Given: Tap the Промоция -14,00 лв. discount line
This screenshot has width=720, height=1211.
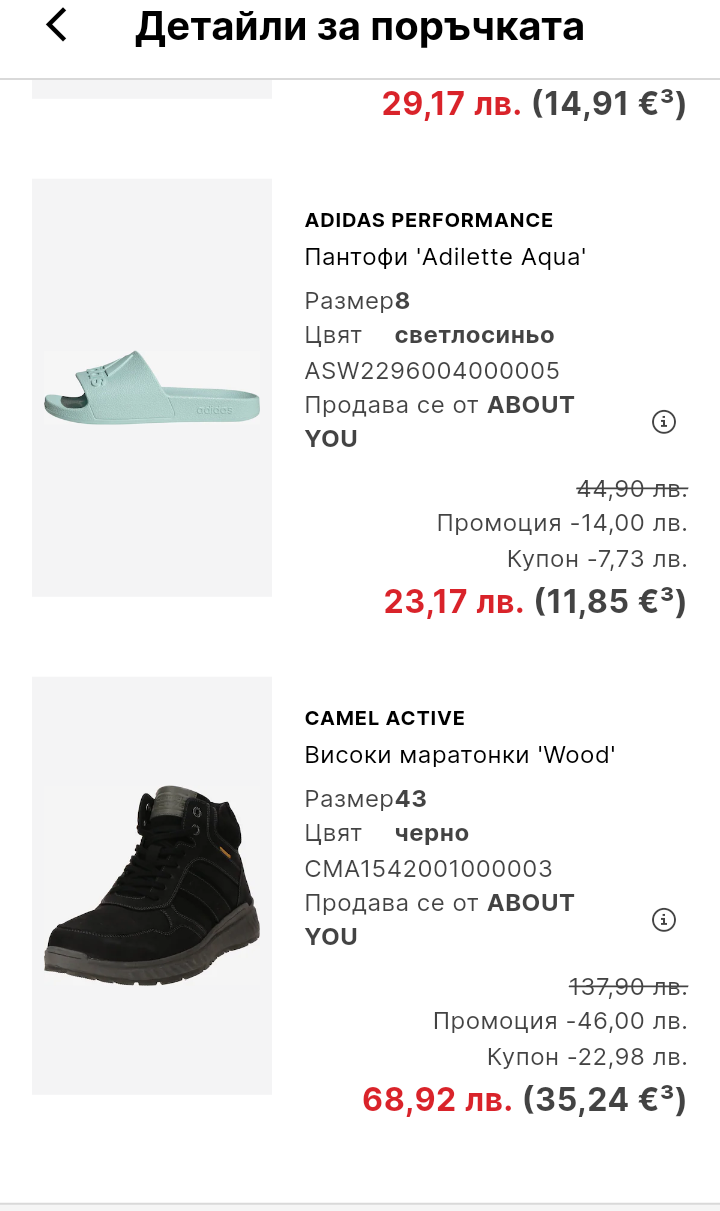Looking at the screenshot, I should click(562, 523).
